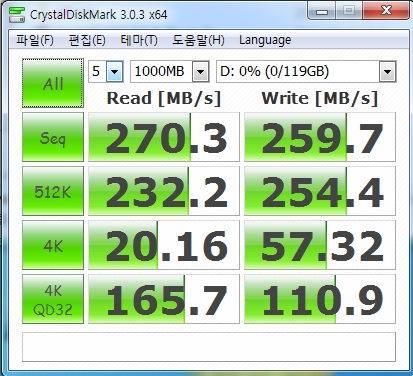Open the 편집(E) menu
This screenshot has width=413, height=376.
click(x=87, y=40)
